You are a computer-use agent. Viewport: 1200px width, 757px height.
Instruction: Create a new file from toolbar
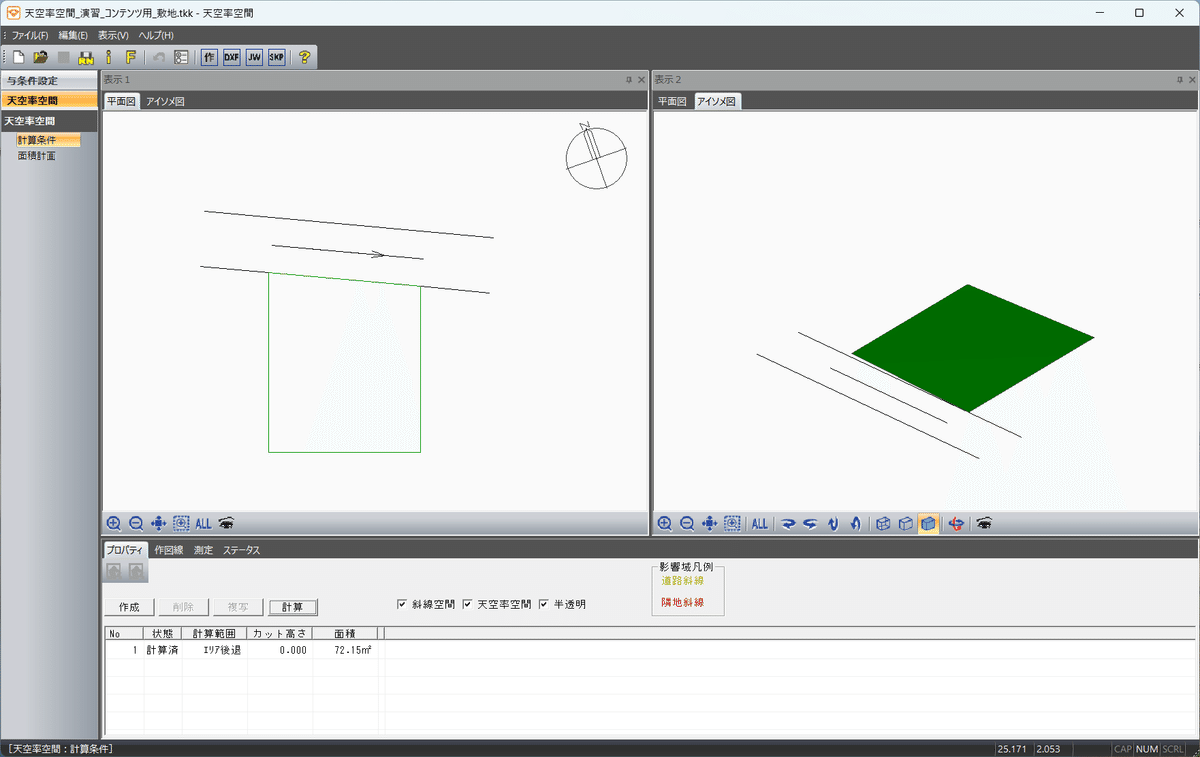tap(18, 57)
